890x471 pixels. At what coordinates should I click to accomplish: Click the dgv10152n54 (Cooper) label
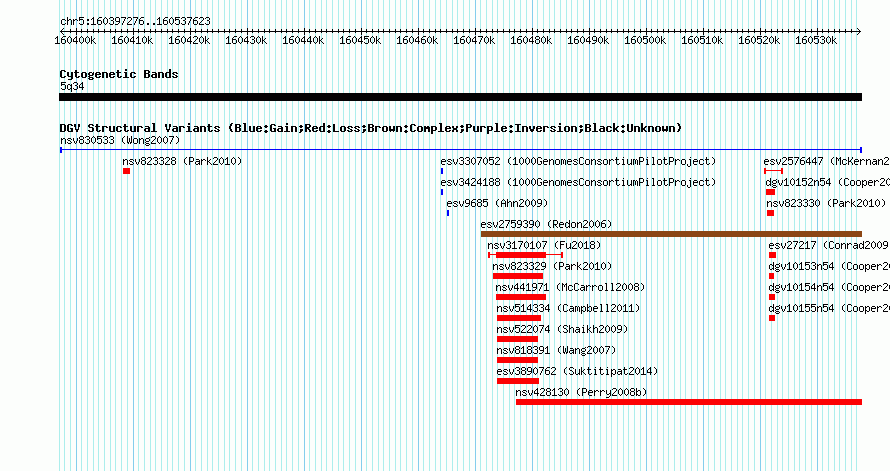coord(828,182)
